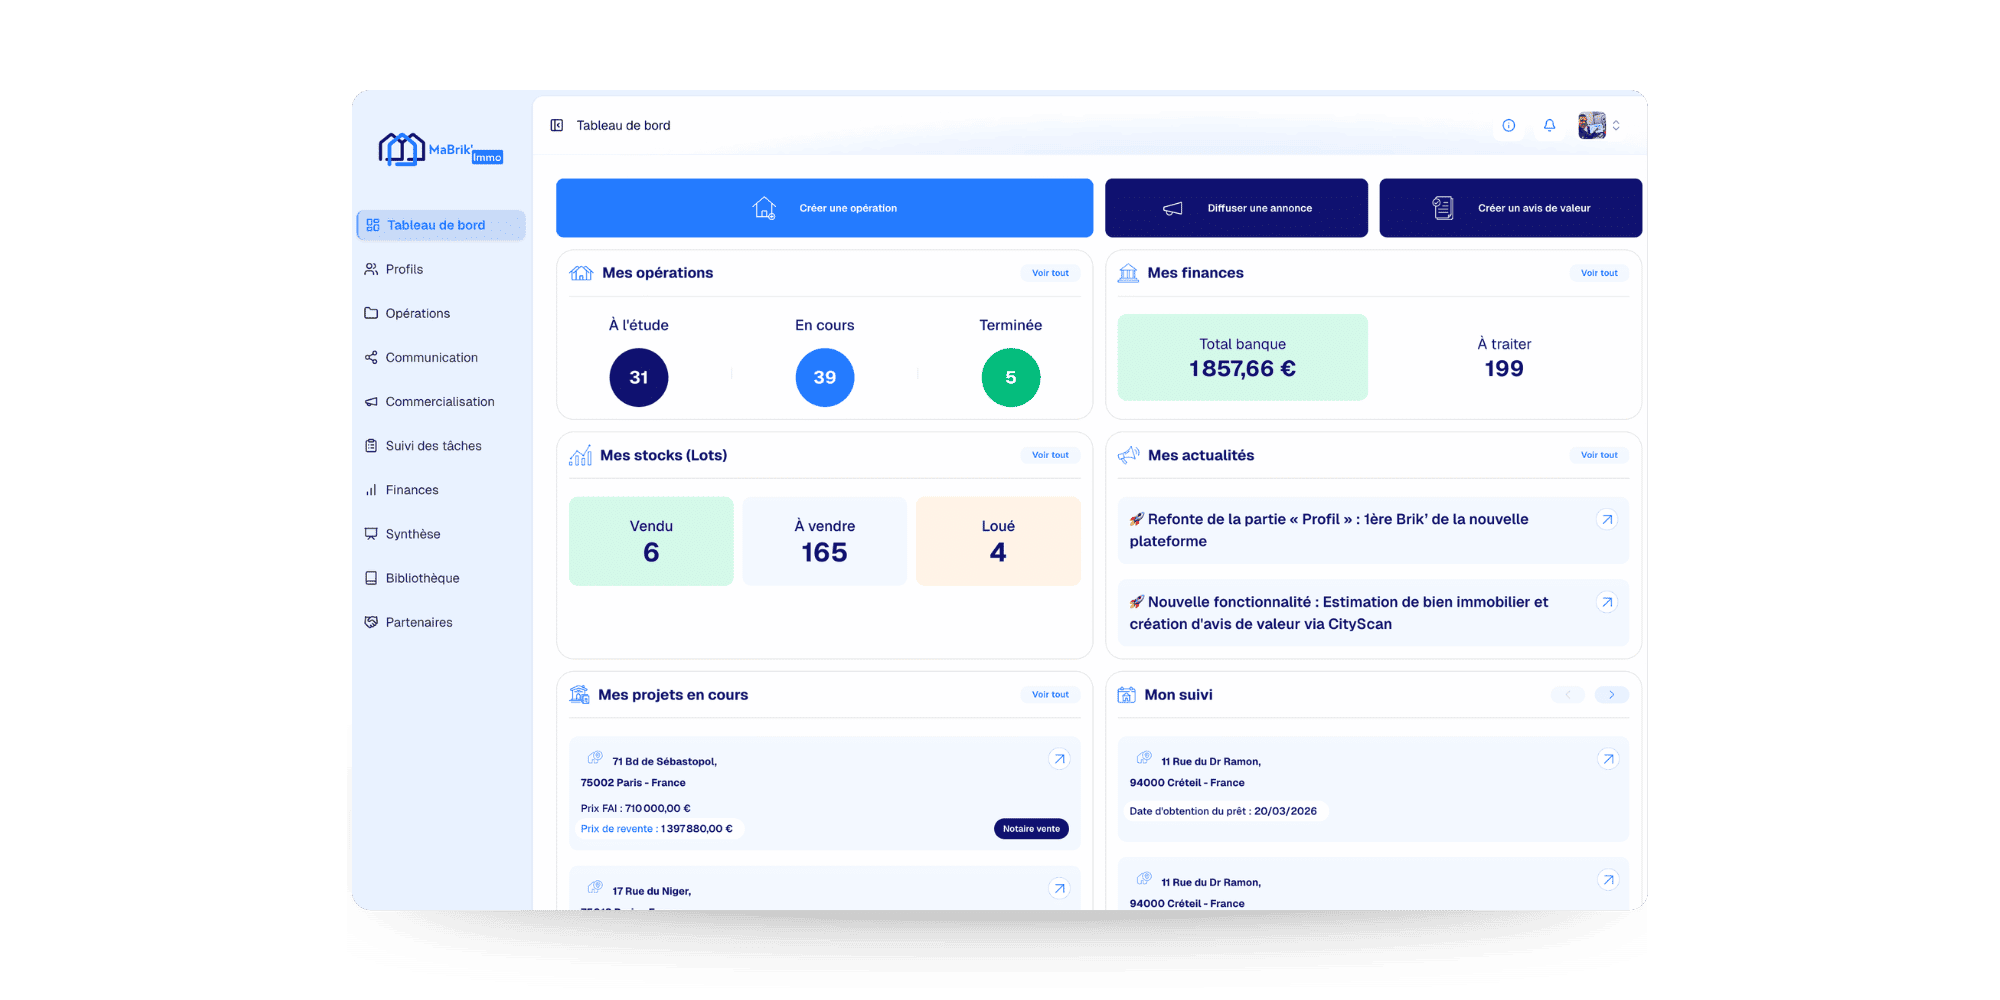Click Voir tout in Mes finances

tap(1599, 273)
